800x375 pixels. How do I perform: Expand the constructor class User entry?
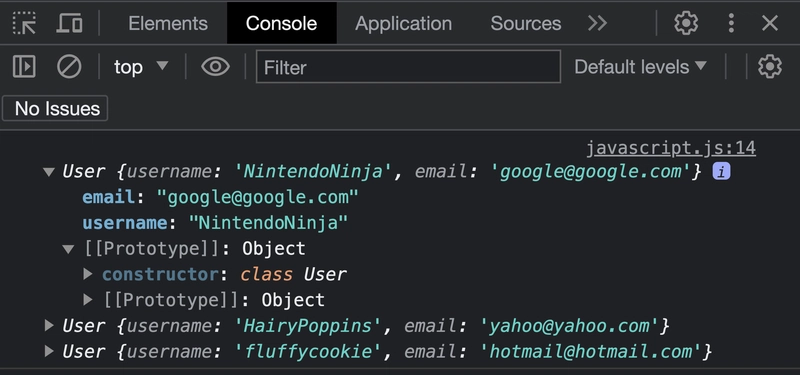point(88,274)
